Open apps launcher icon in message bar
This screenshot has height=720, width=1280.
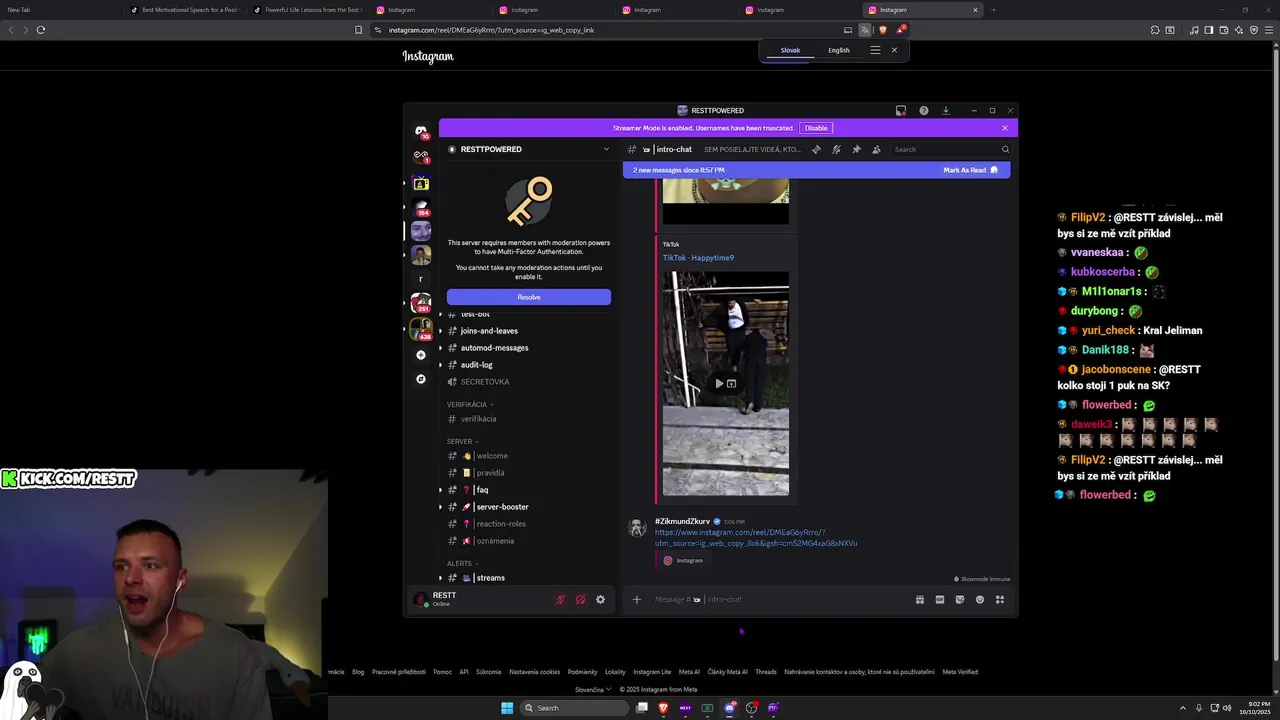coord(999,599)
